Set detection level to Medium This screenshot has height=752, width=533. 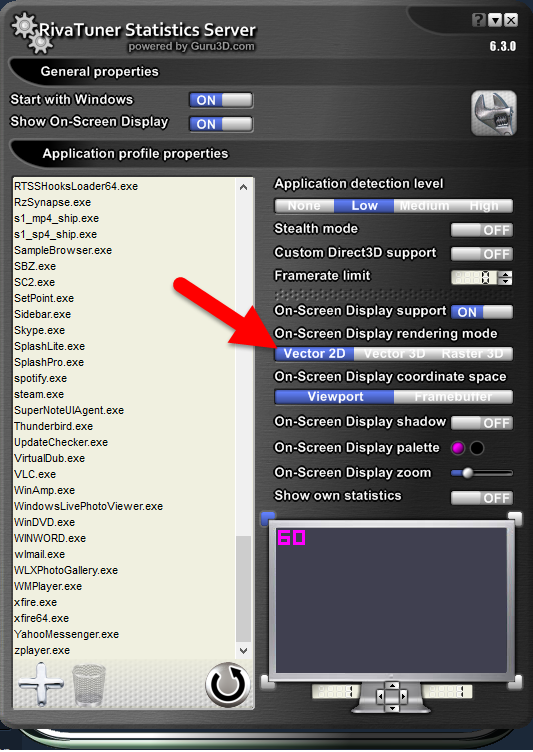(424, 206)
